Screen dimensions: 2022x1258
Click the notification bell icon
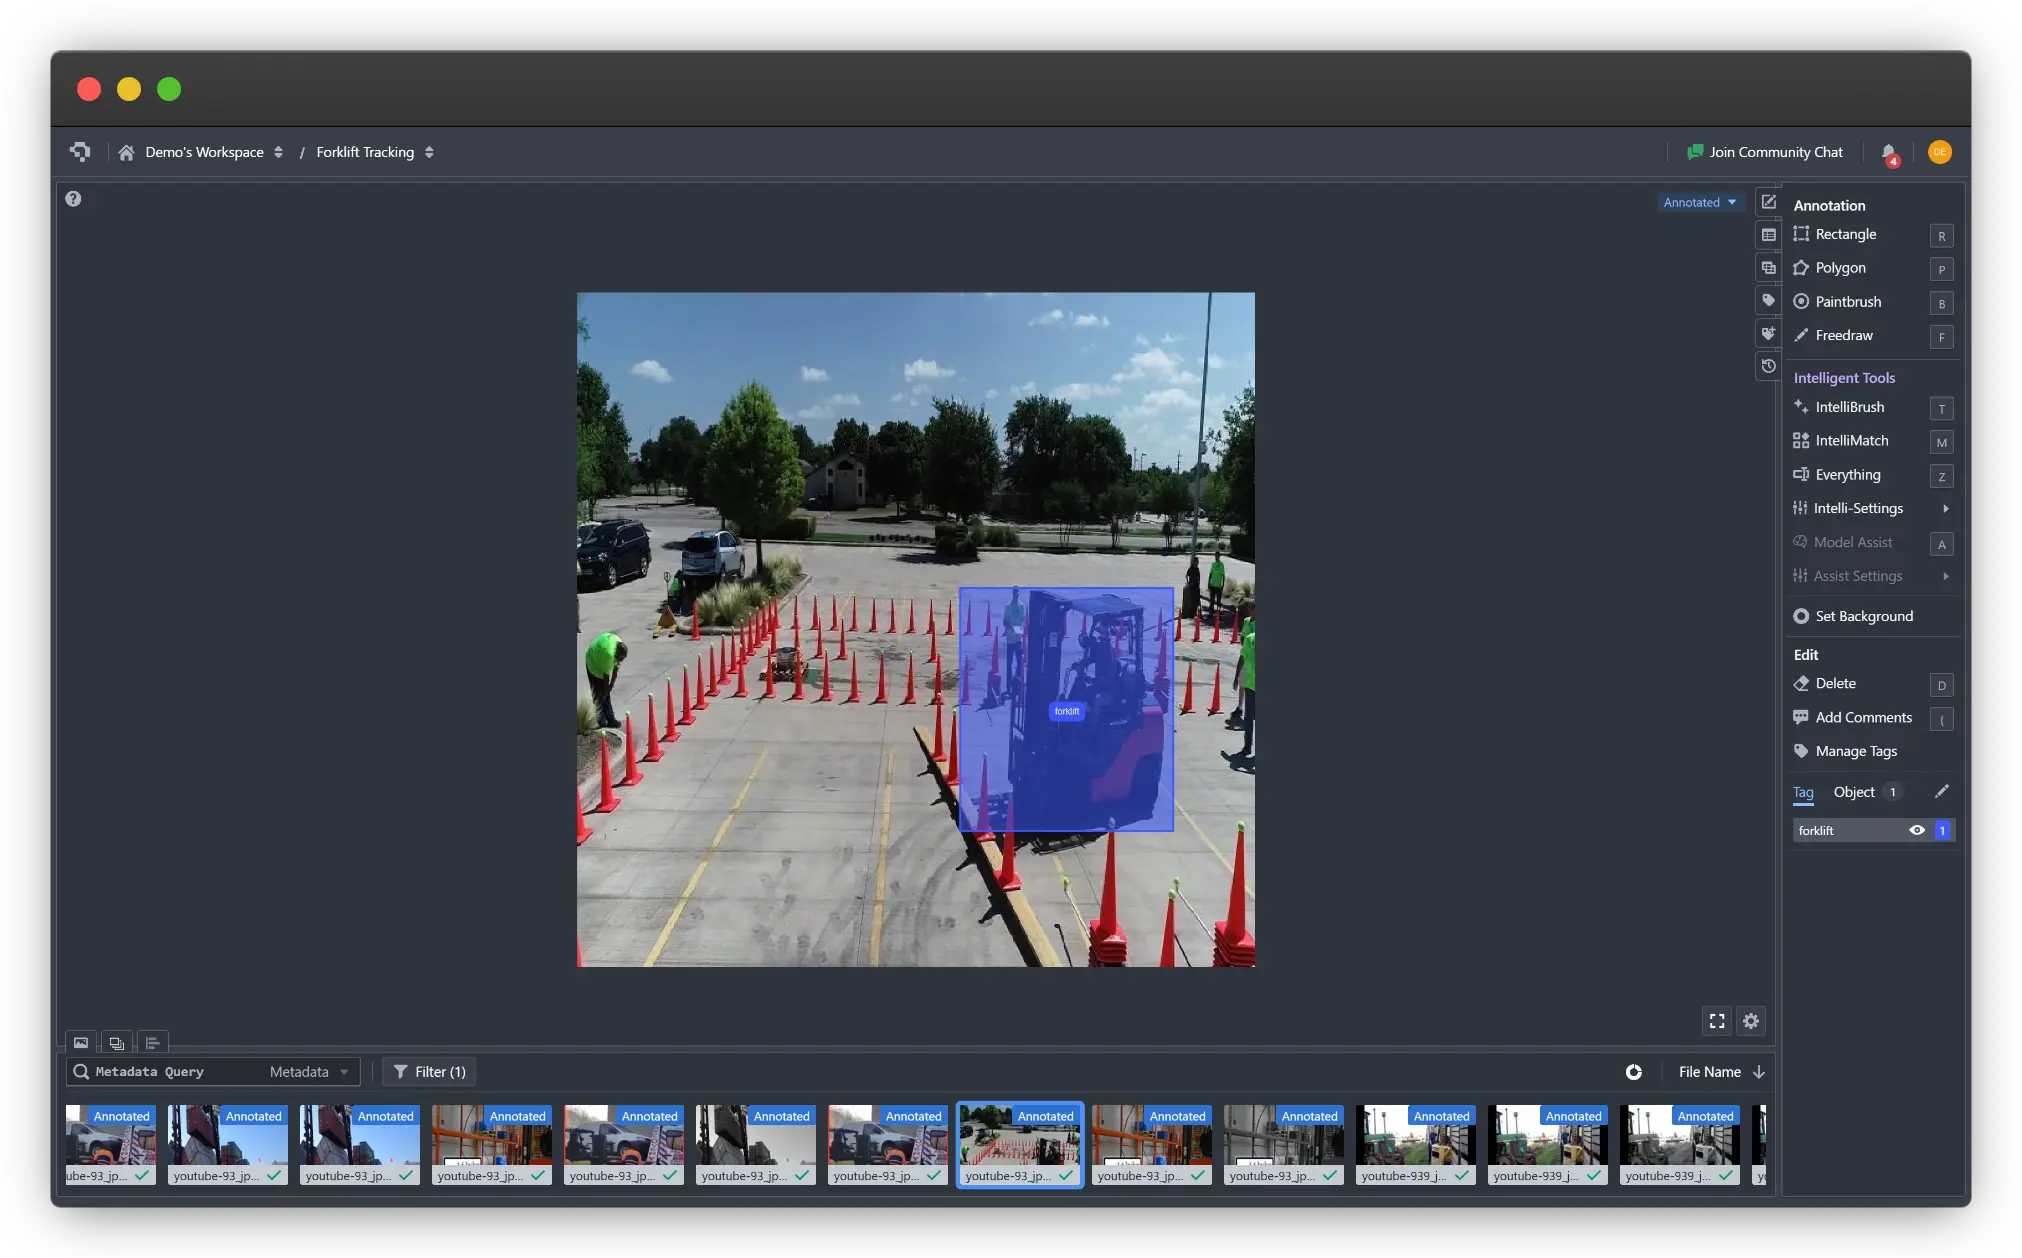[1888, 153]
